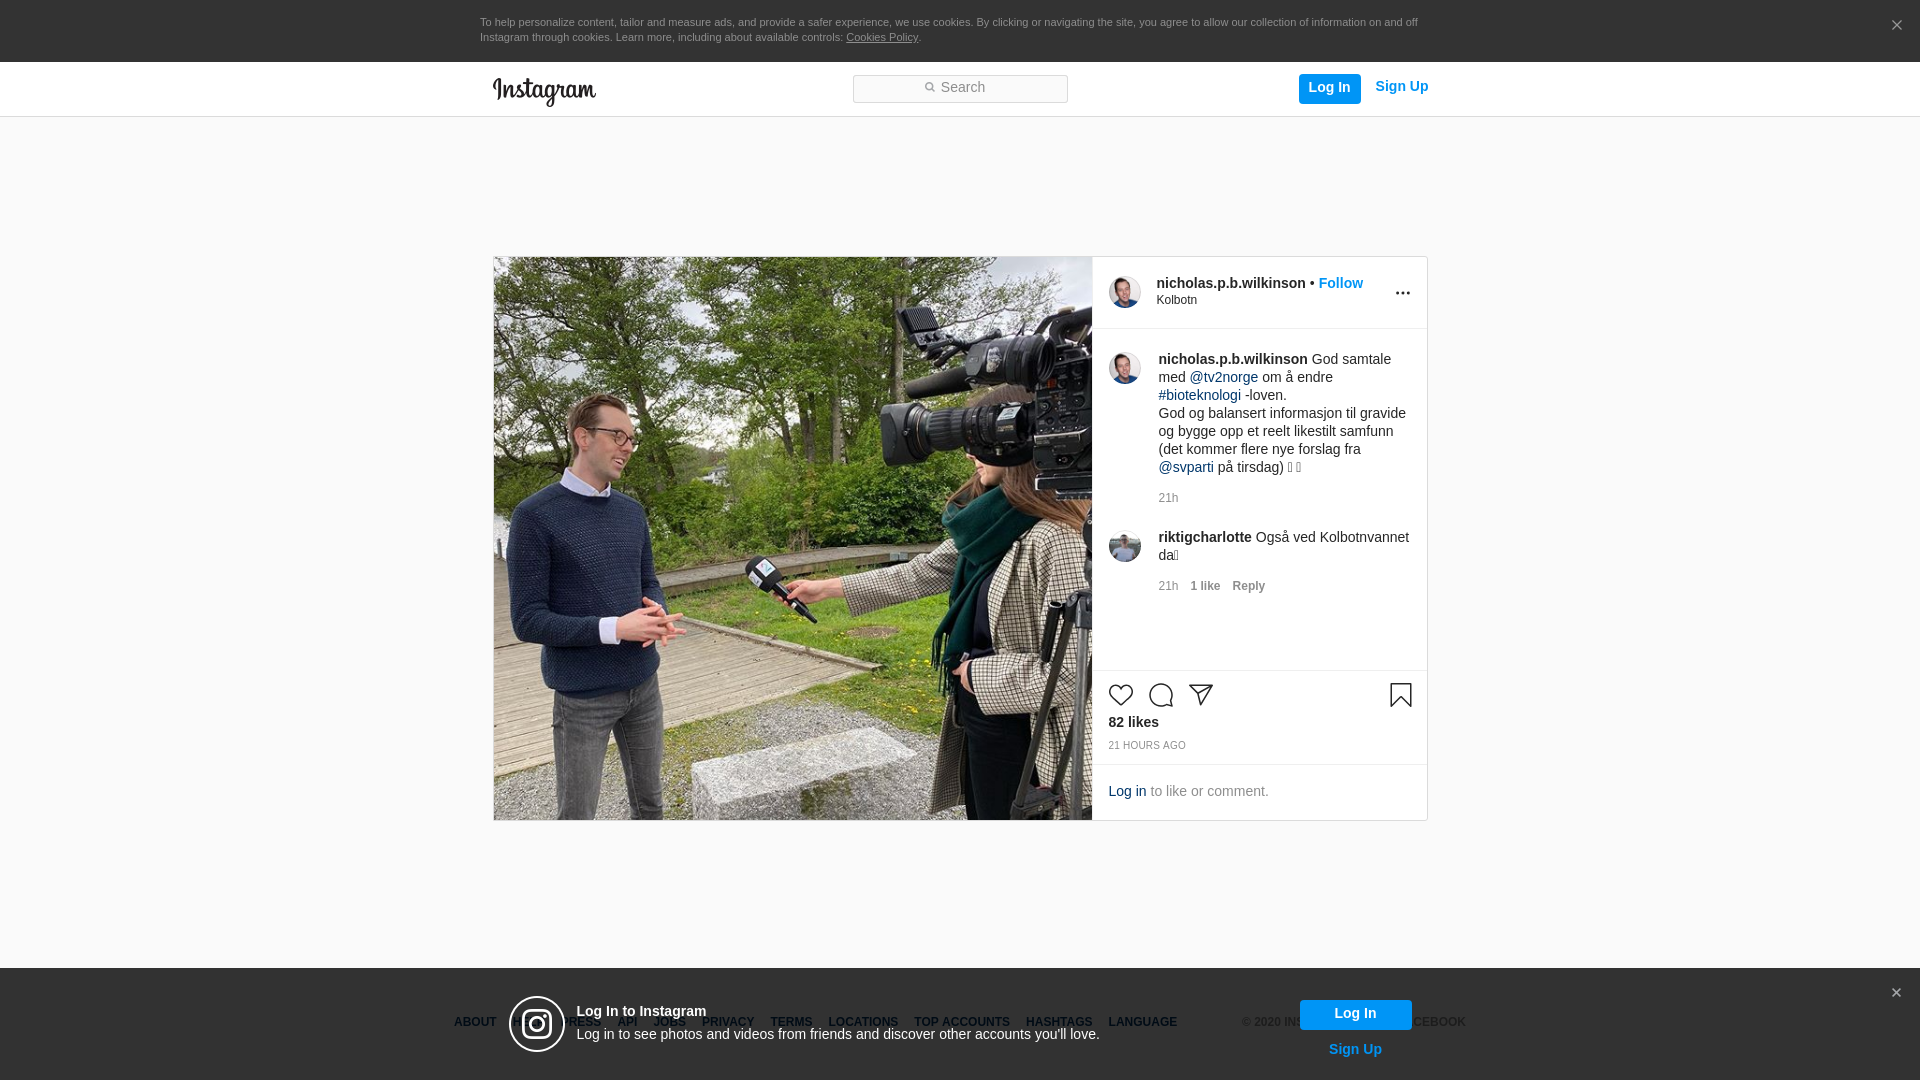Click the comment bubble icon
Image resolution: width=1920 pixels, height=1080 pixels.
point(1160,695)
